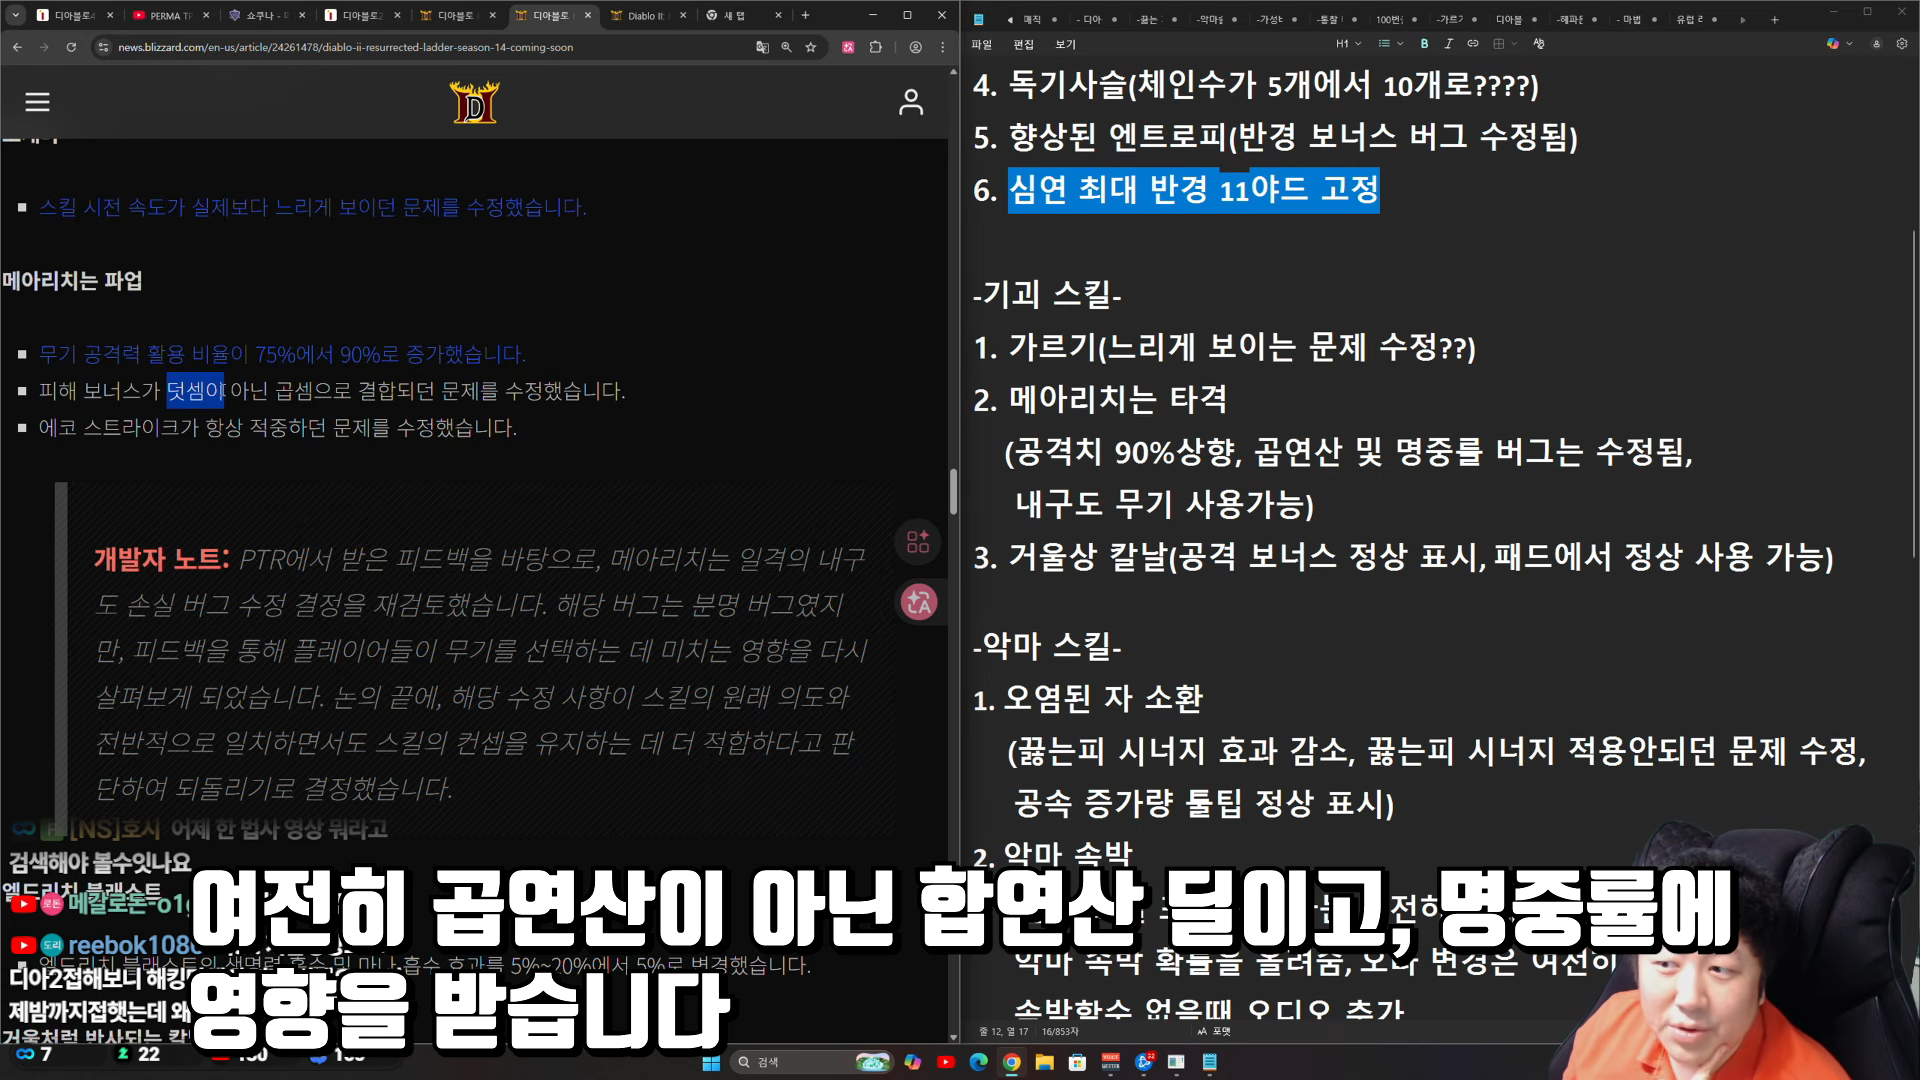The width and height of the screenshot is (1920, 1080).
Task: Open a new Chrome tab
Action: point(805,15)
